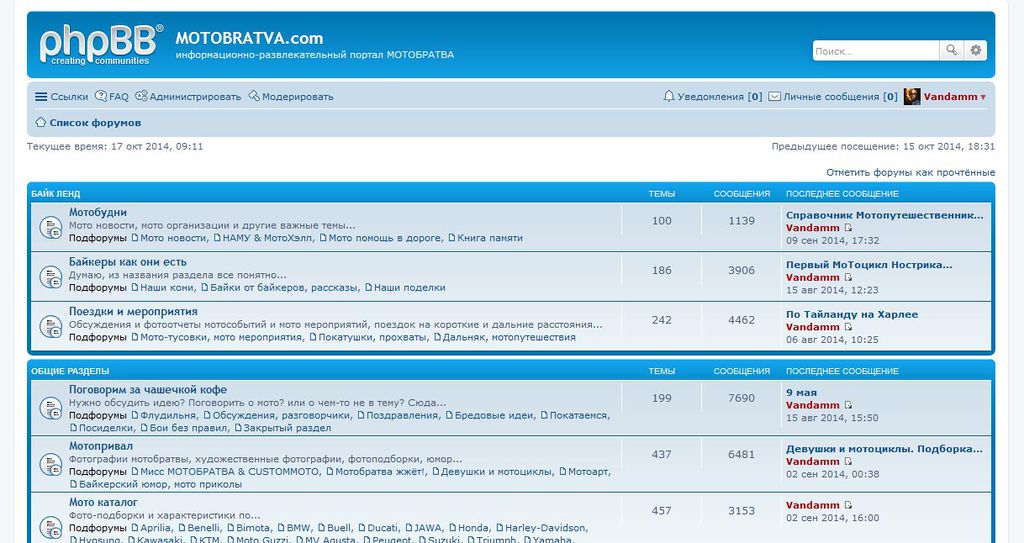Click the Поездки и мероприятия forum status icon
Image resolution: width=1024 pixels, height=543 pixels.
51,326
